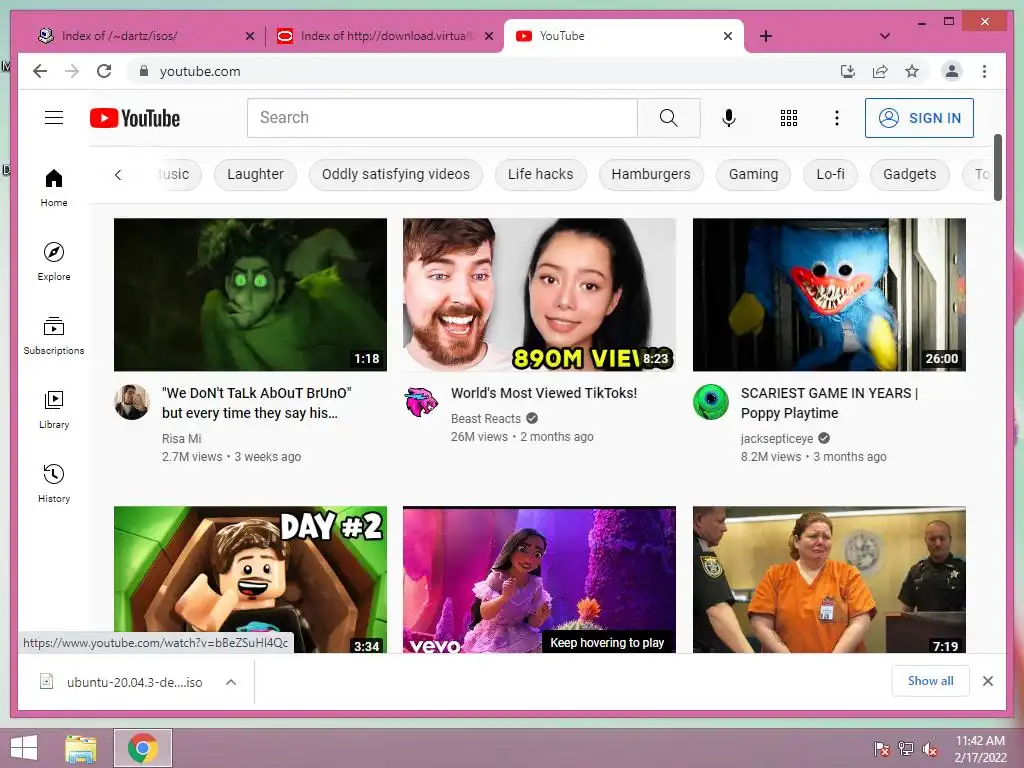
Task: Select the YouTube tab
Action: coord(624,36)
